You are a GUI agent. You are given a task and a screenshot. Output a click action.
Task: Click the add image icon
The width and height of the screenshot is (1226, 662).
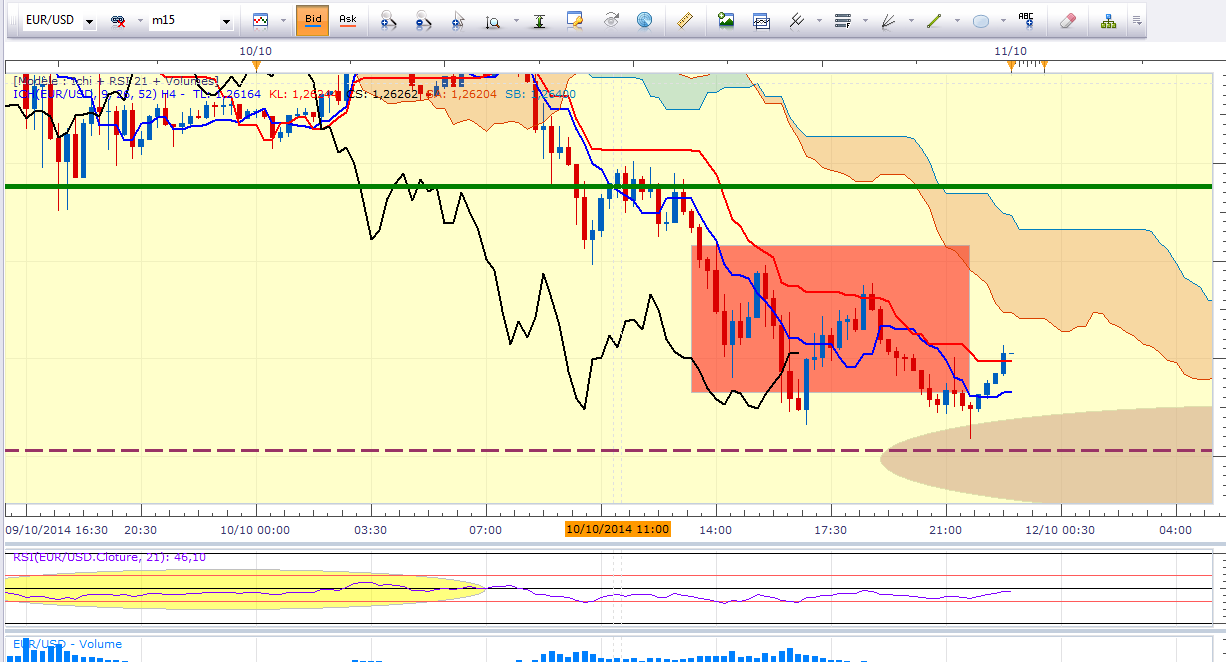[x=726, y=20]
